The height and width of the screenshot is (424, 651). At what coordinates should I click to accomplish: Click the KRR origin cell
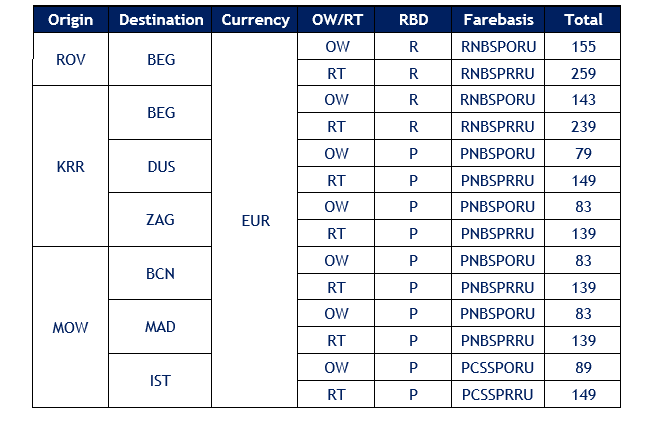point(71,167)
